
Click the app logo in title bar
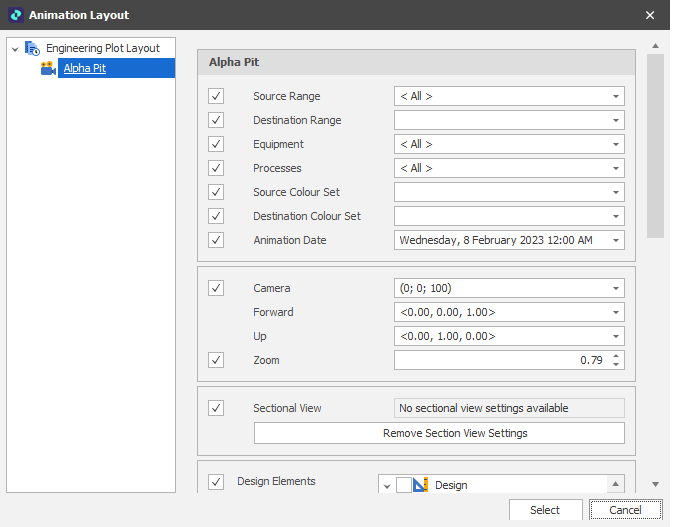coord(15,15)
